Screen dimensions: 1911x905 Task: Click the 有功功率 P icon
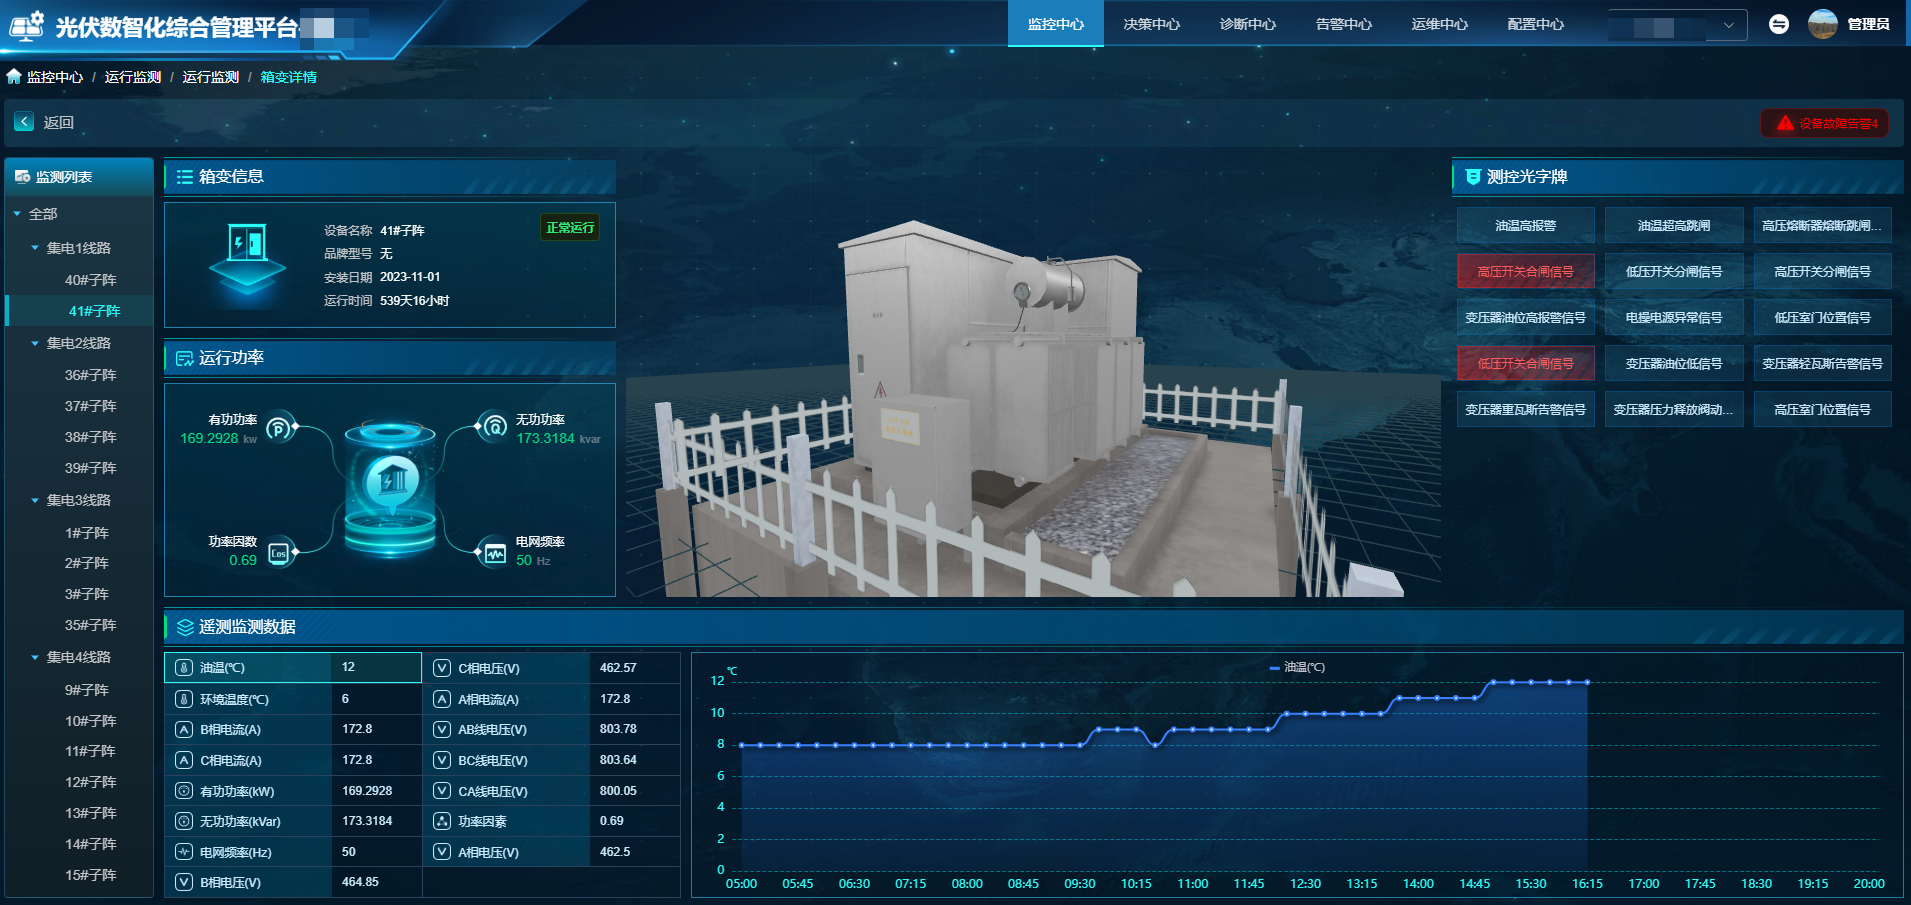(280, 428)
